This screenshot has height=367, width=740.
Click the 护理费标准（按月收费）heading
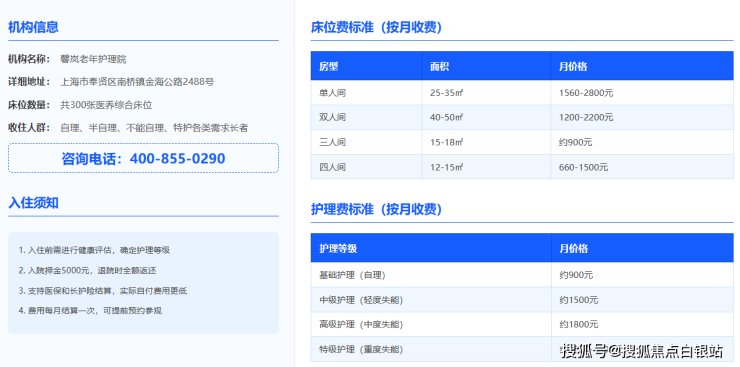pyautogui.click(x=376, y=209)
